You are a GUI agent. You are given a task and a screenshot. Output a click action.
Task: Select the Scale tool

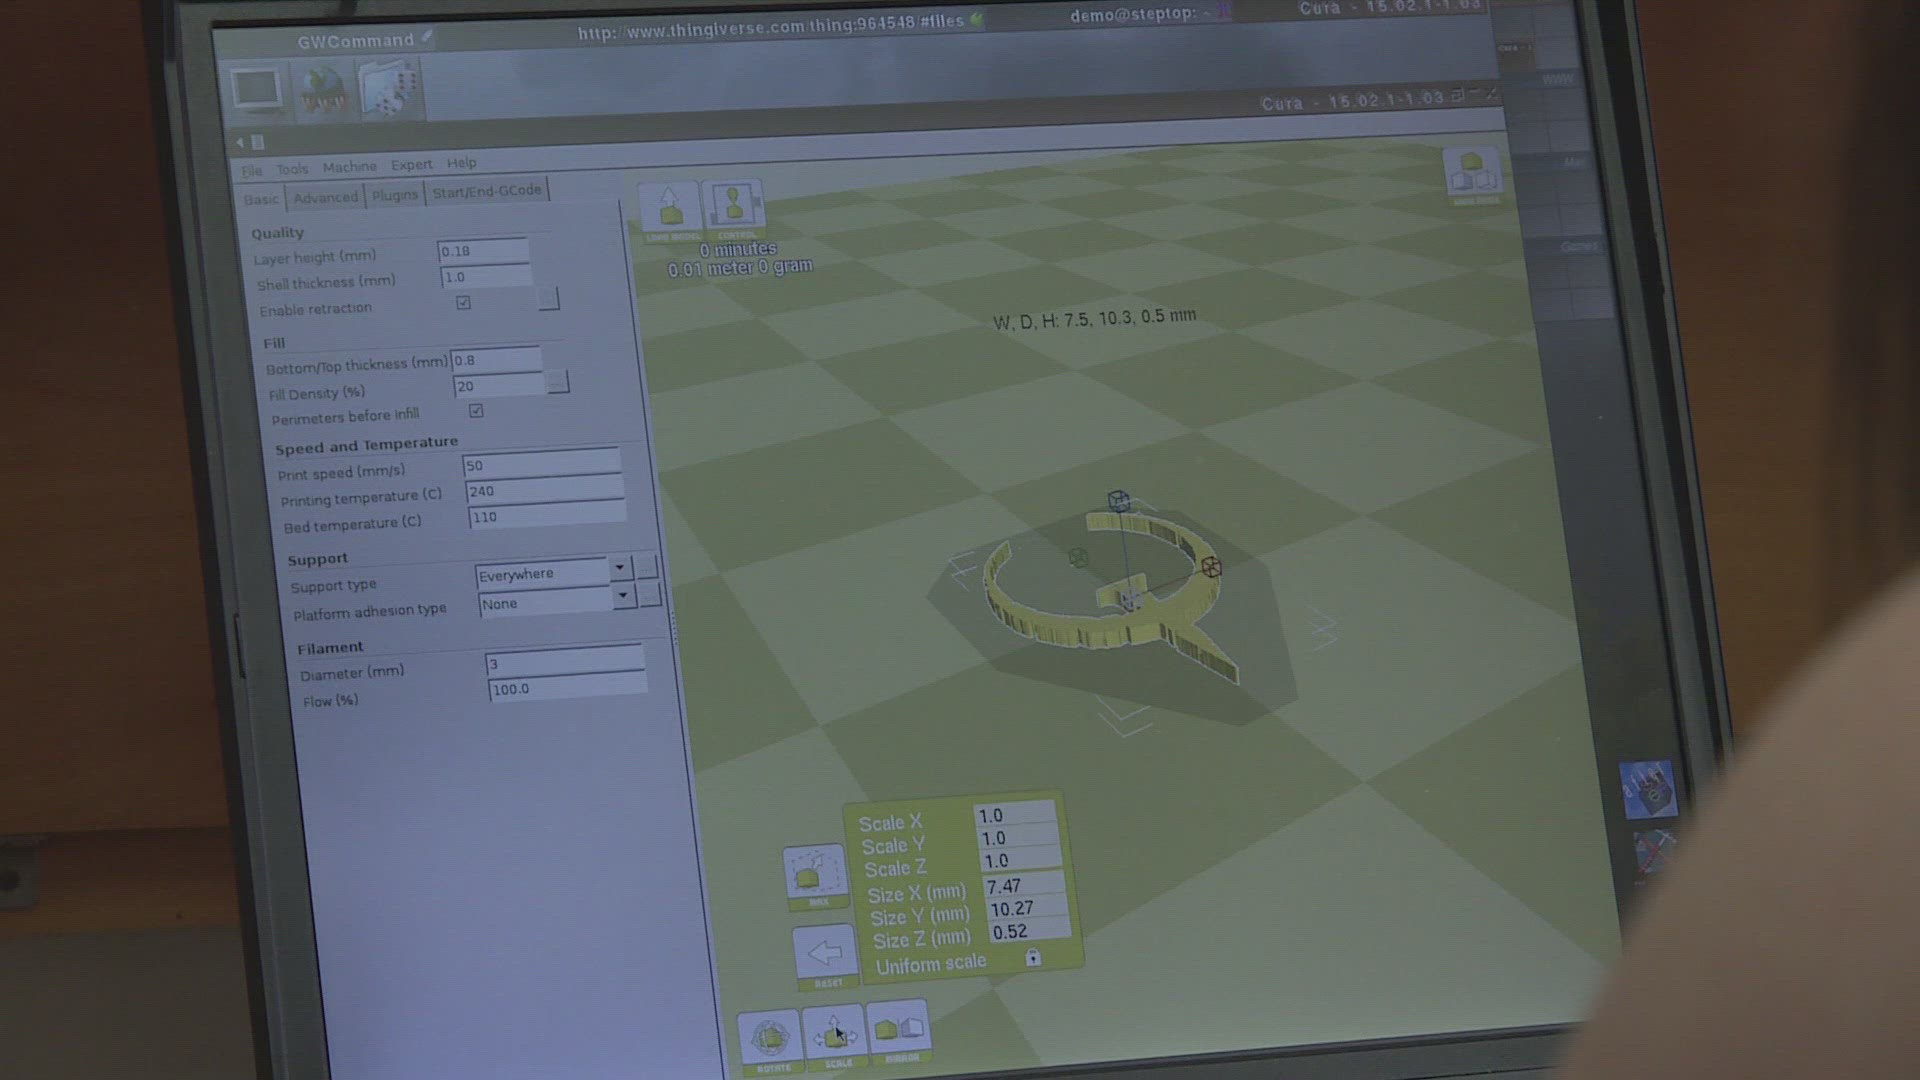point(834,1034)
